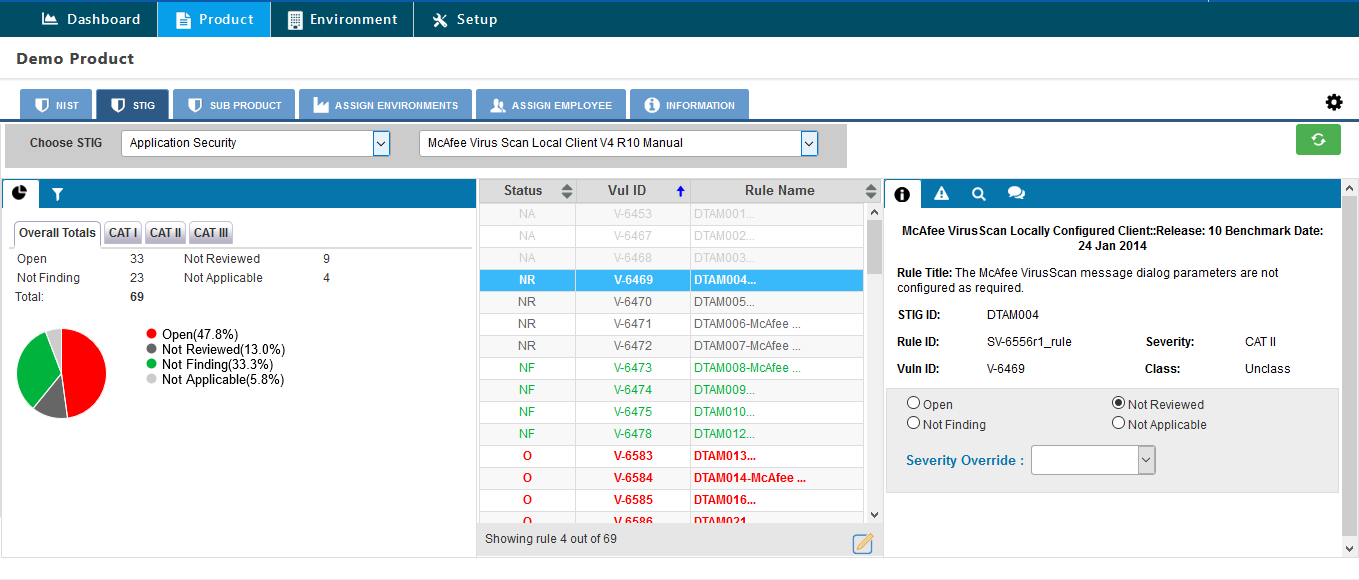Expand the Application Security dropdown

(x=255, y=144)
